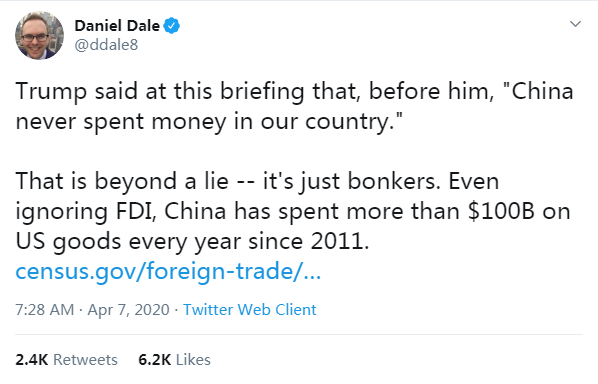This screenshot has height=384, width=598.
Task: Open the tweet options chevron menu
Action: (x=575, y=24)
